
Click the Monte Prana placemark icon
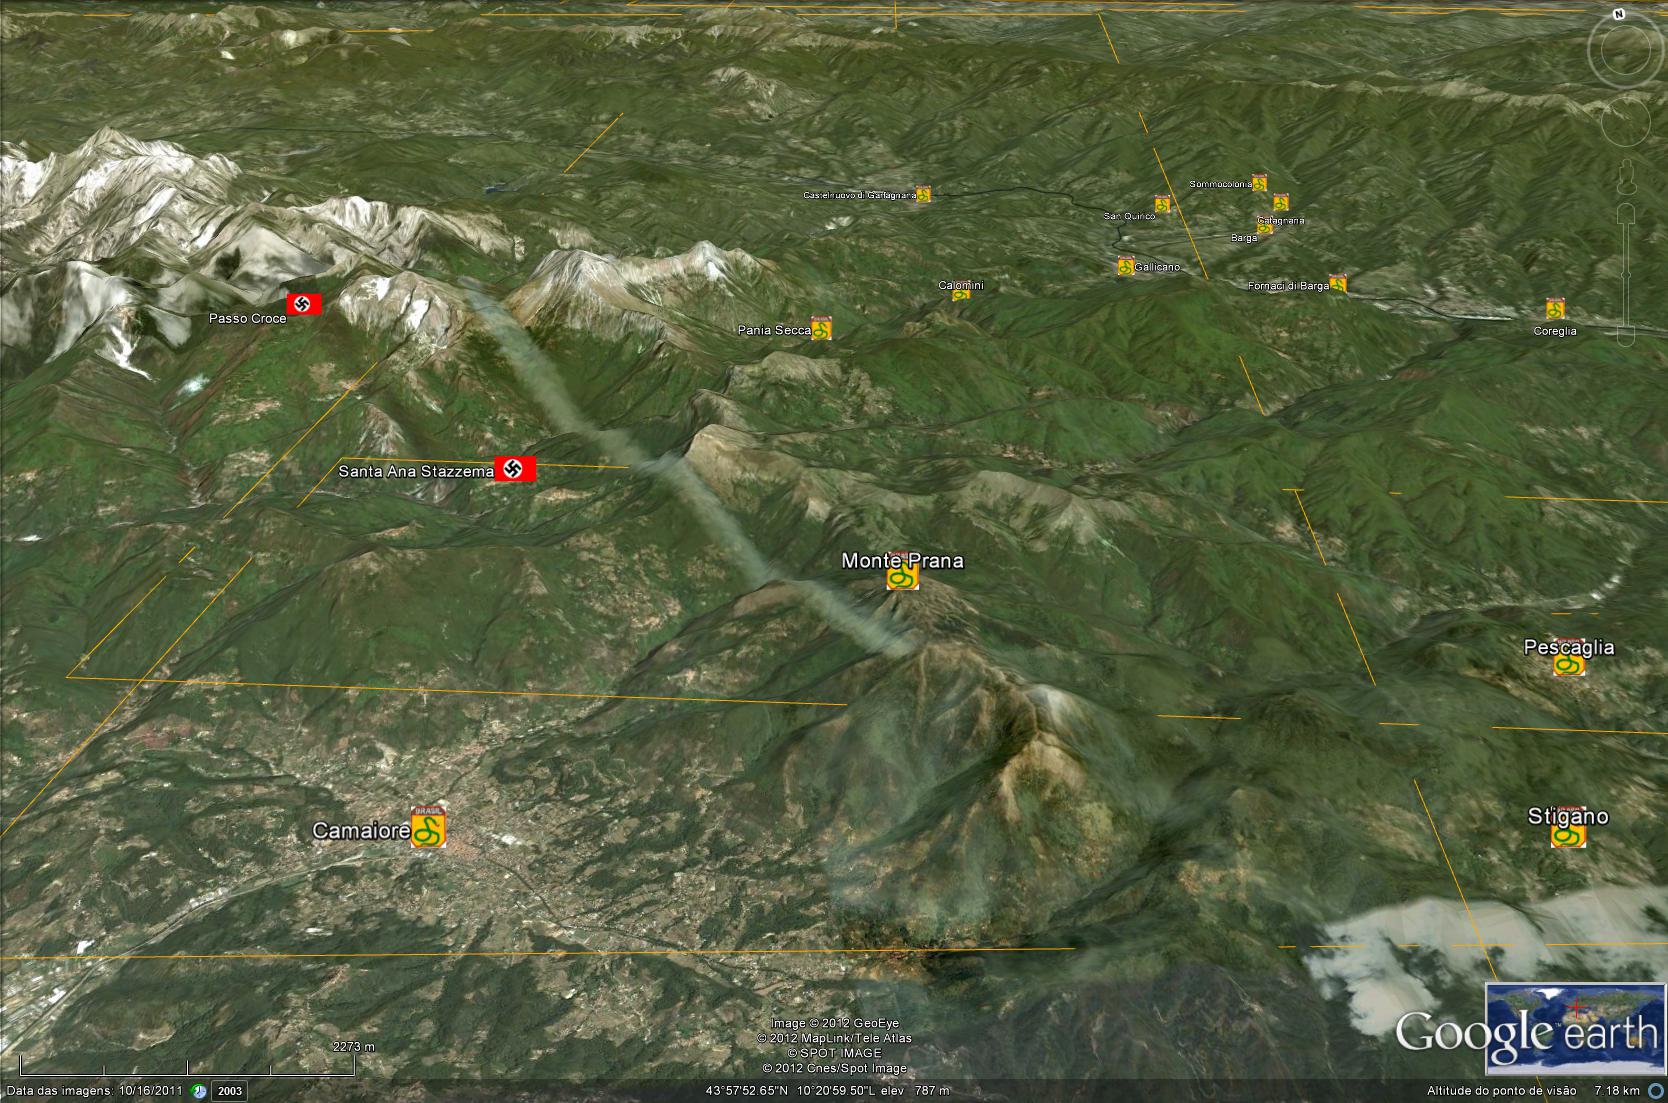(902, 577)
